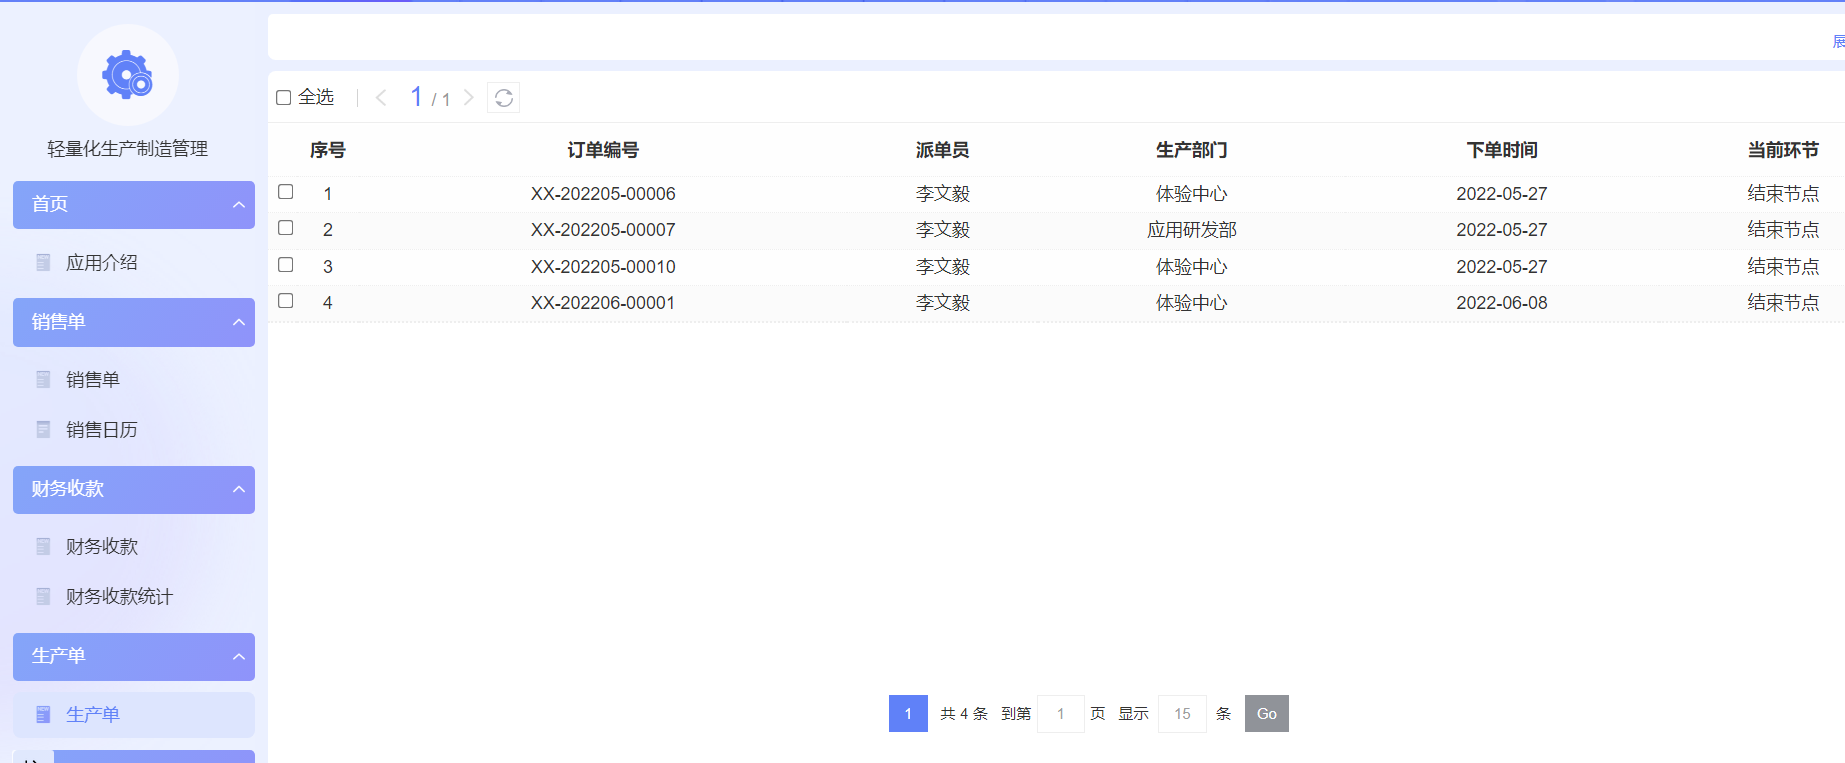Click the 生产单 section header

[134, 657]
